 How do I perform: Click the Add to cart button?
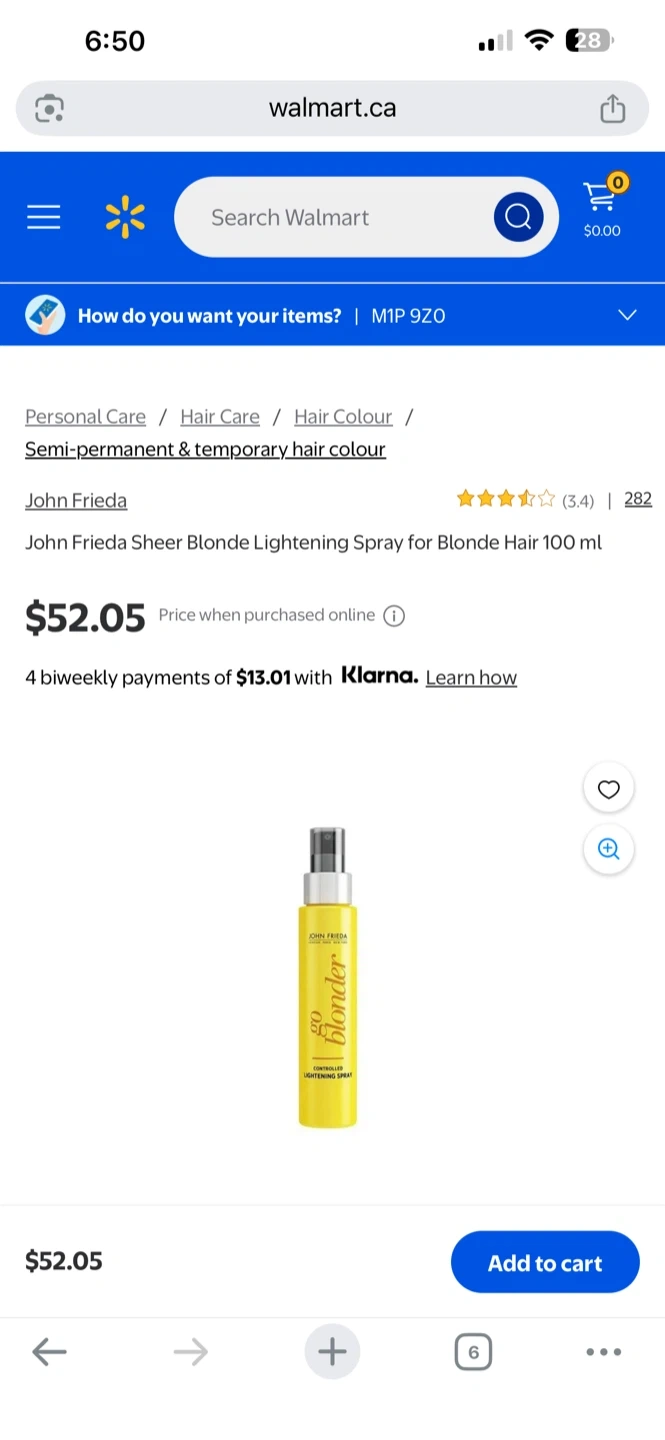(544, 1263)
